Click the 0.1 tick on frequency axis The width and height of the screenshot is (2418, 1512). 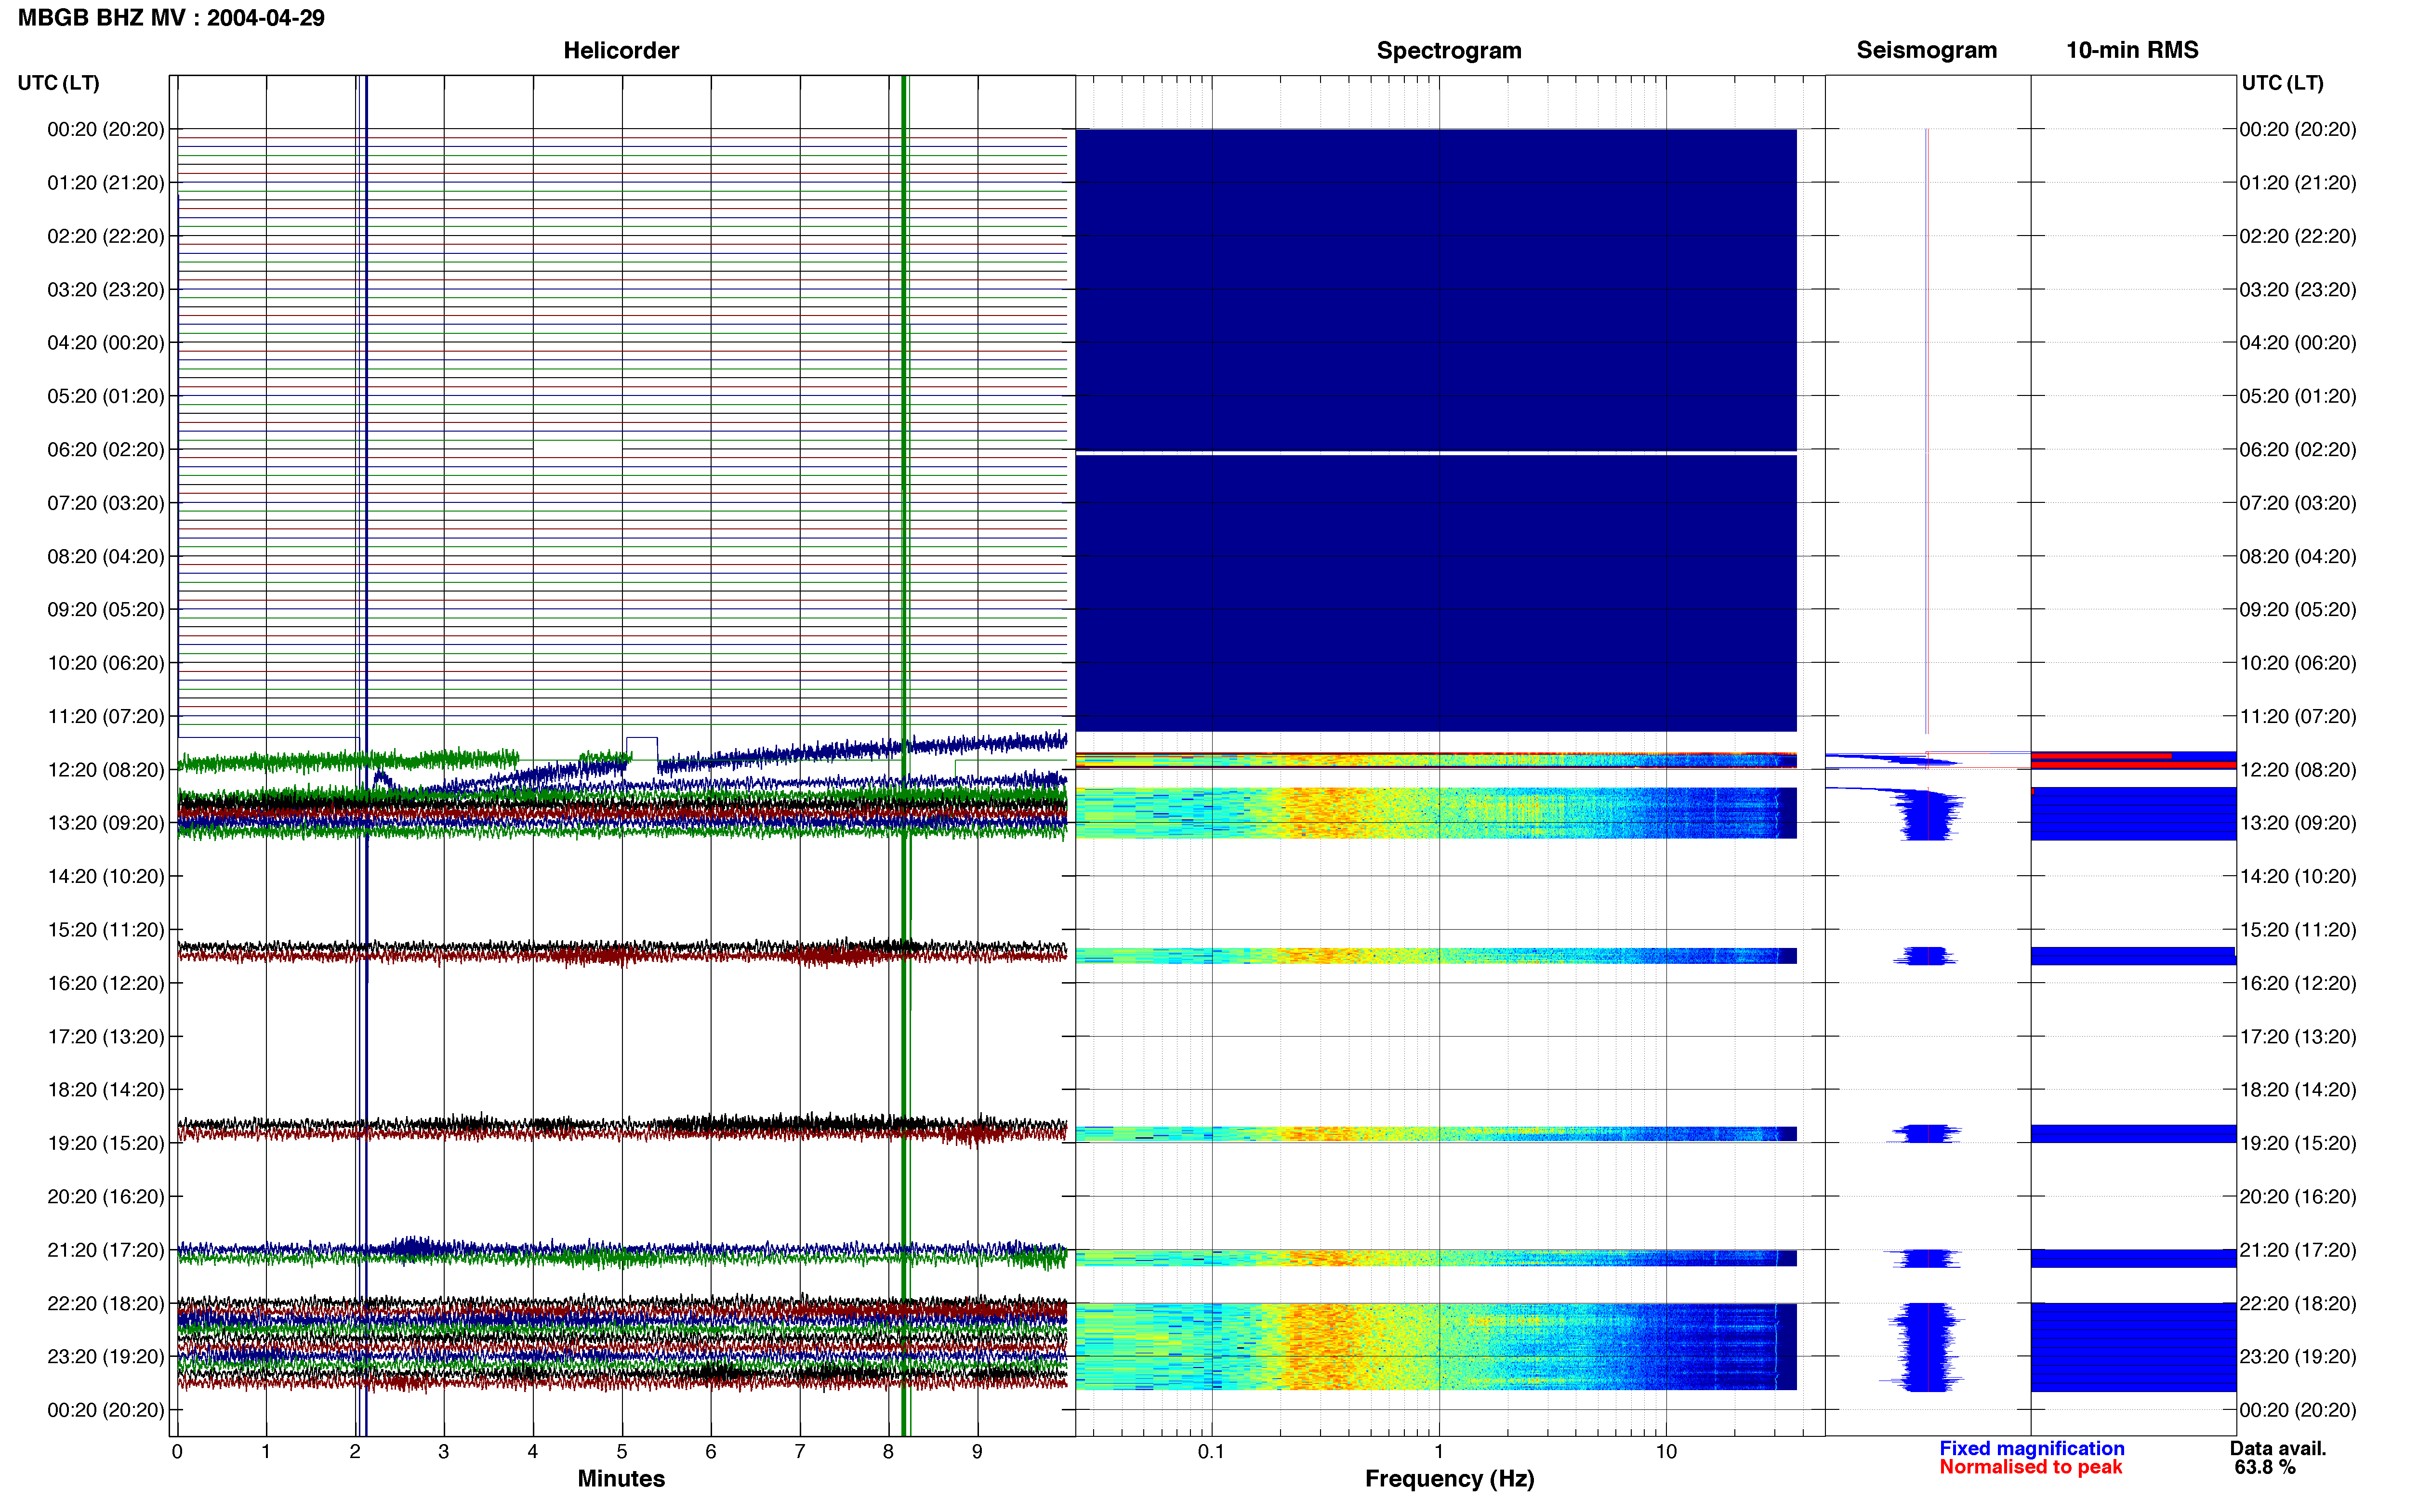point(1211,1451)
